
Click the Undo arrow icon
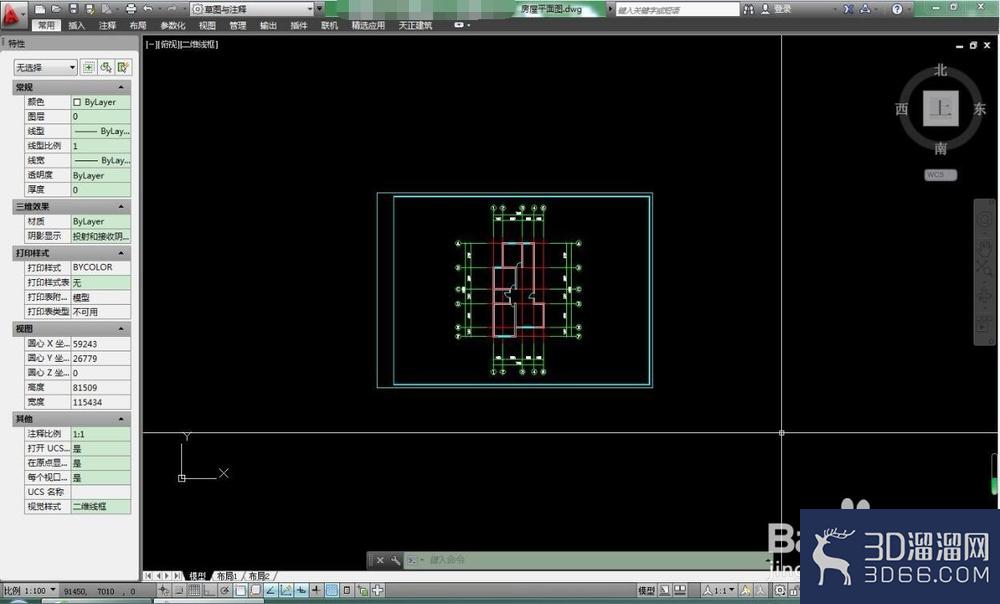147,9
